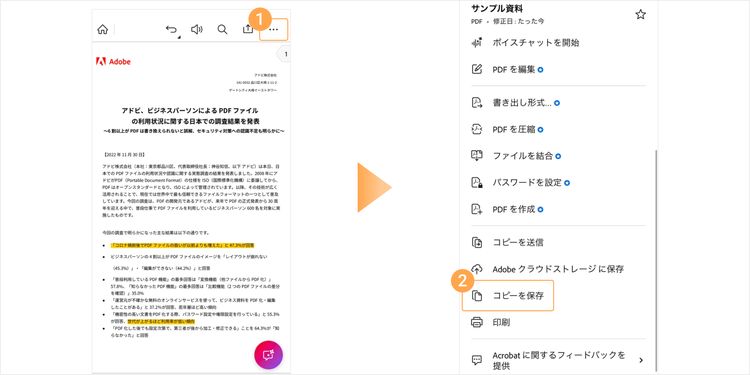Click the save copy documents icon
750x375 pixels.
tap(477, 296)
